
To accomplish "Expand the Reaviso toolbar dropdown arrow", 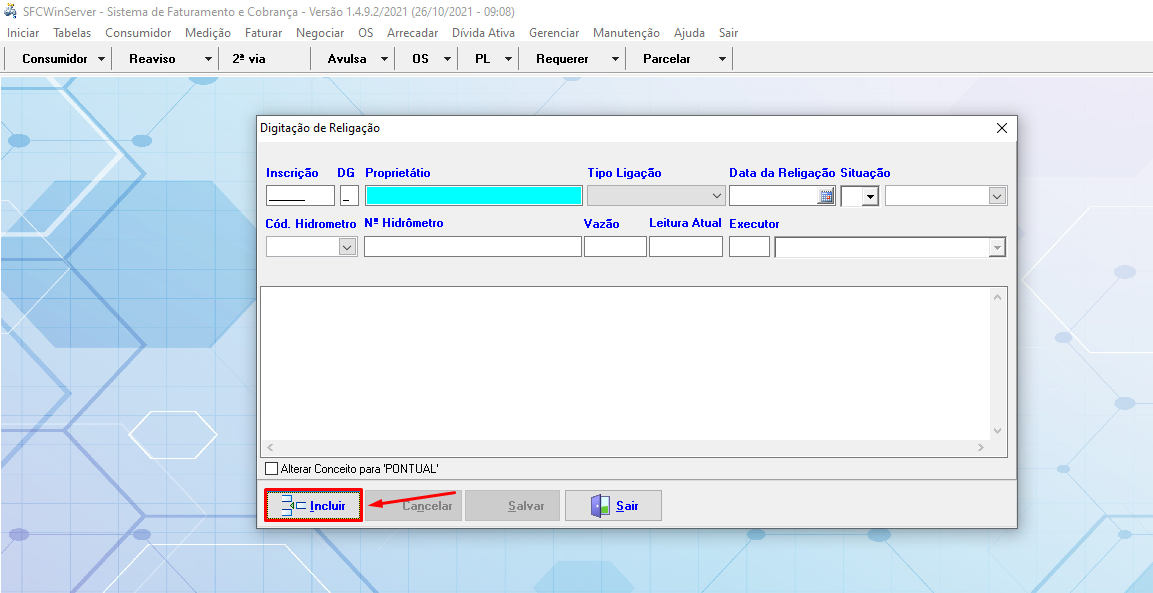I will [x=208, y=59].
